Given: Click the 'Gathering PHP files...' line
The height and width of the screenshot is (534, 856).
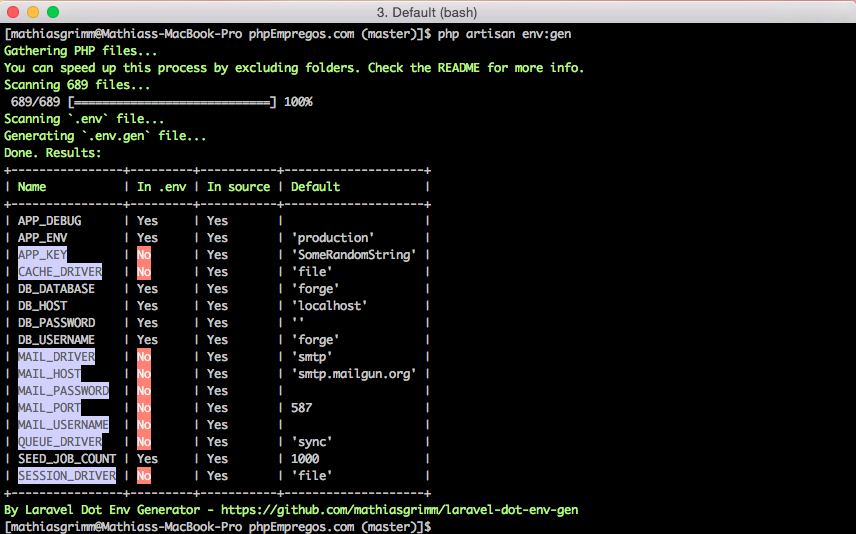Looking at the screenshot, I should coord(80,51).
